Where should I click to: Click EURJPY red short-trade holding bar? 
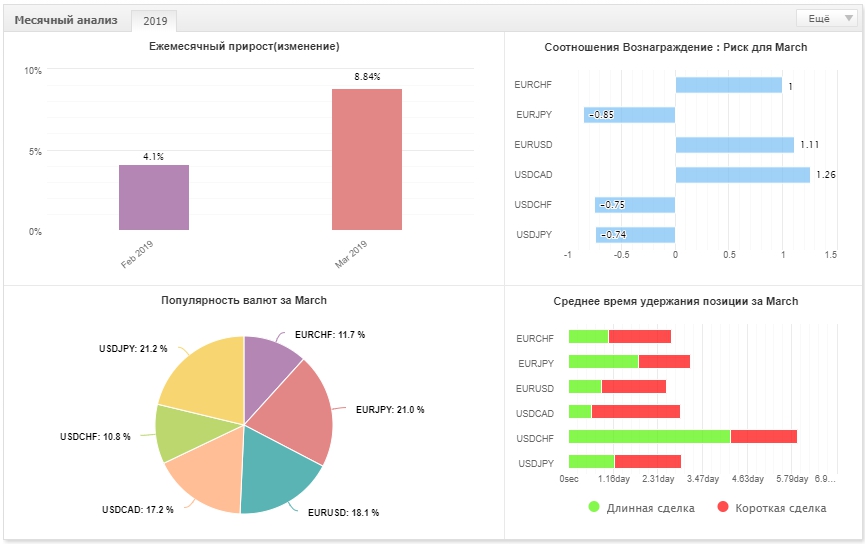[x=664, y=361]
